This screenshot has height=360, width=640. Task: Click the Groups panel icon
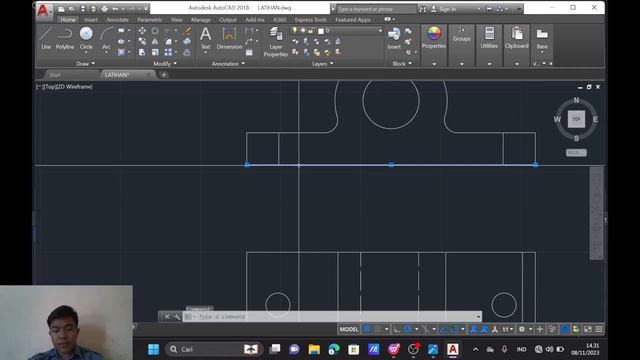coord(462,33)
